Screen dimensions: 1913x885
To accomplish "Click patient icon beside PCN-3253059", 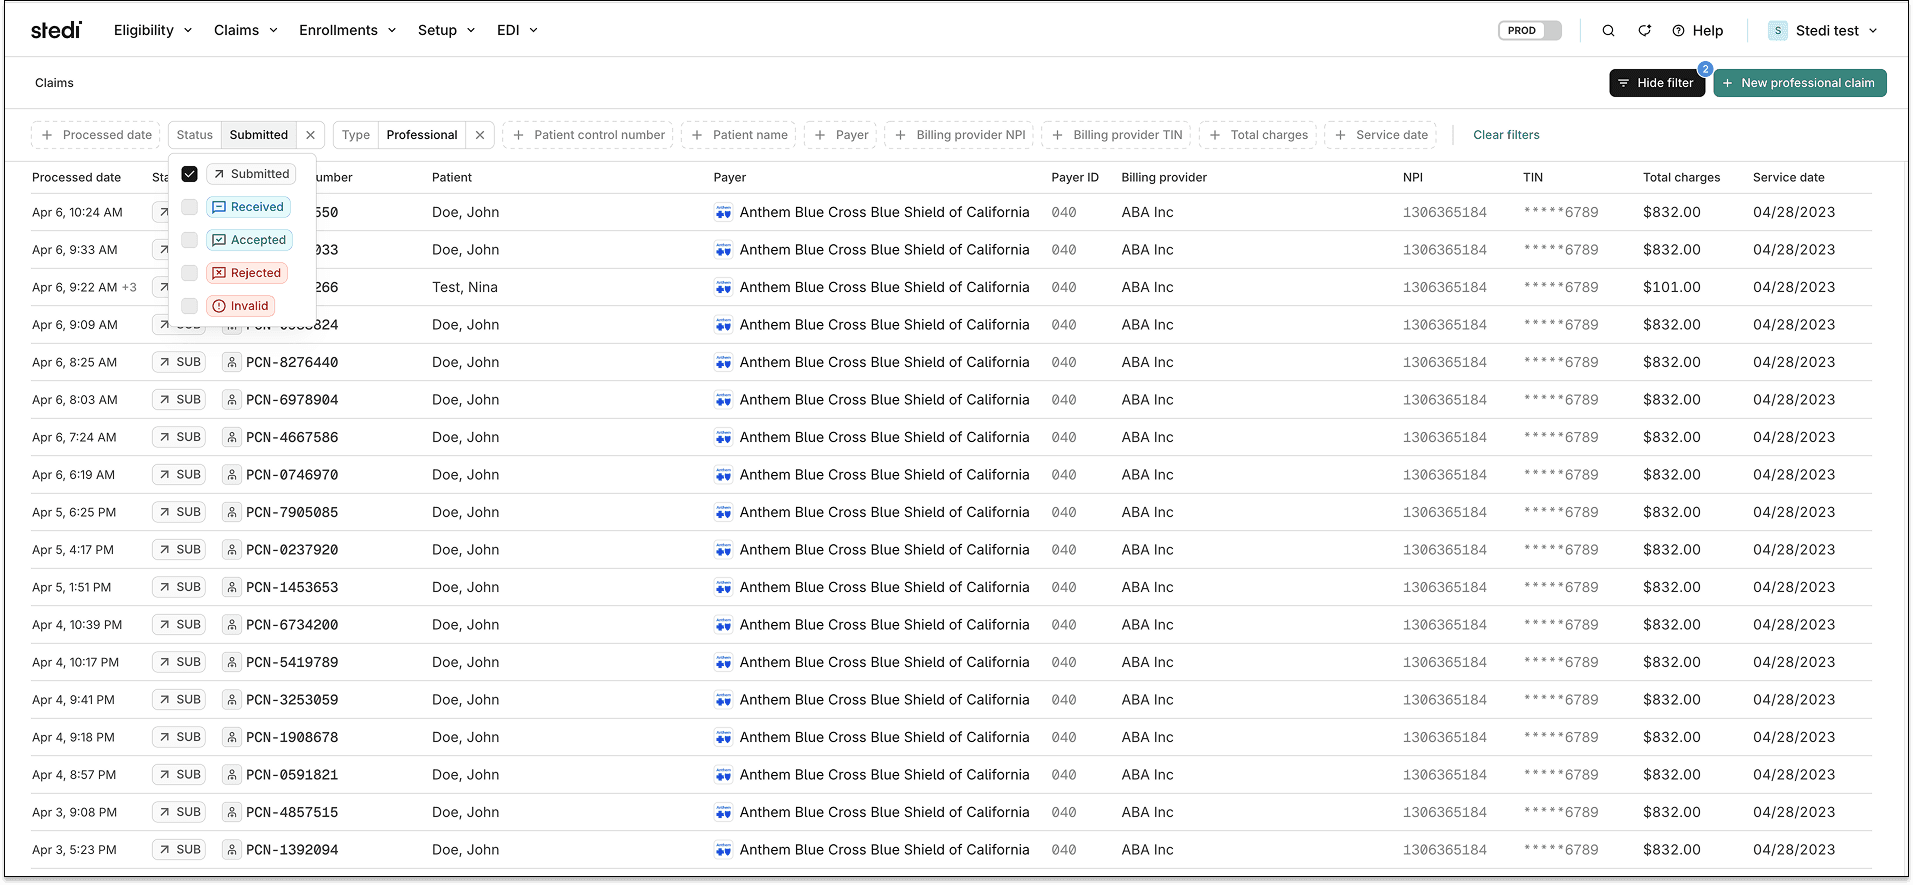I will pyautogui.click(x=231, y=700).
